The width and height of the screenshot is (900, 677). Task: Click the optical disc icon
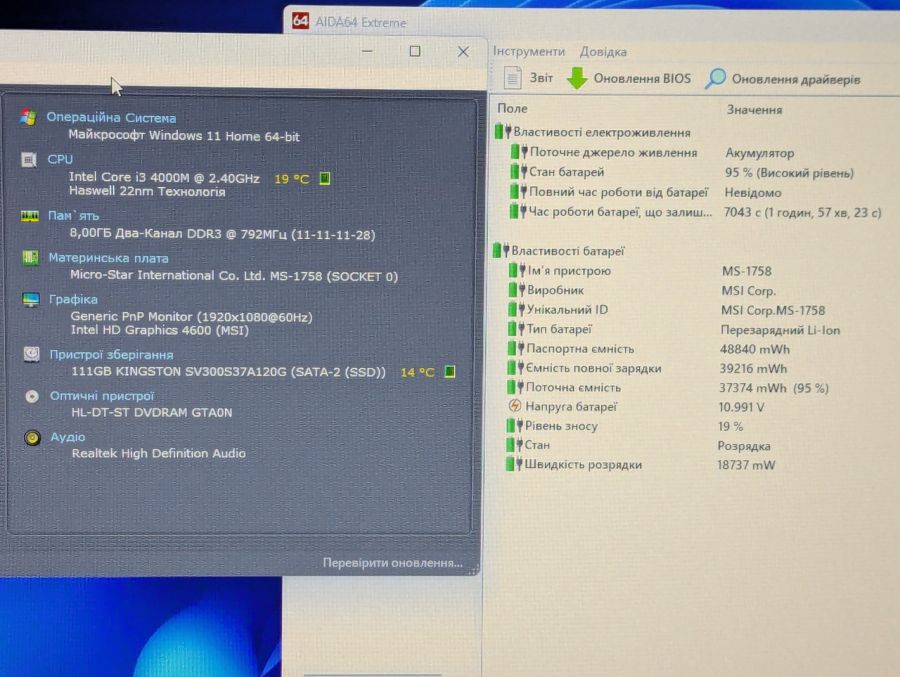[32, 396]
